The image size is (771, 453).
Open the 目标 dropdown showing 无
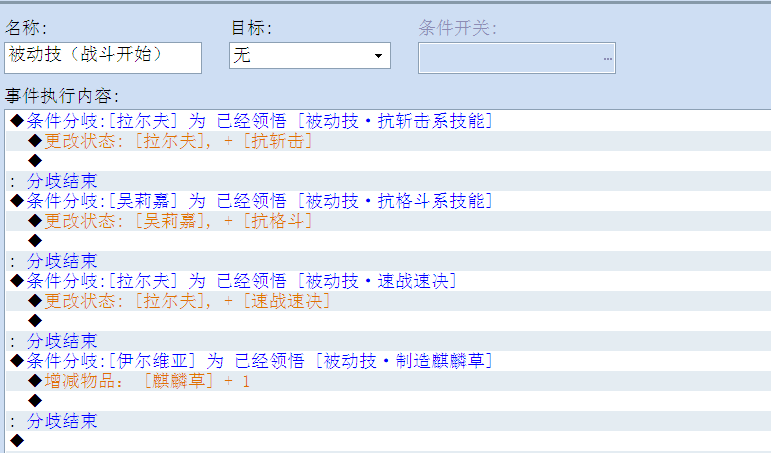(x=310, y=55)
